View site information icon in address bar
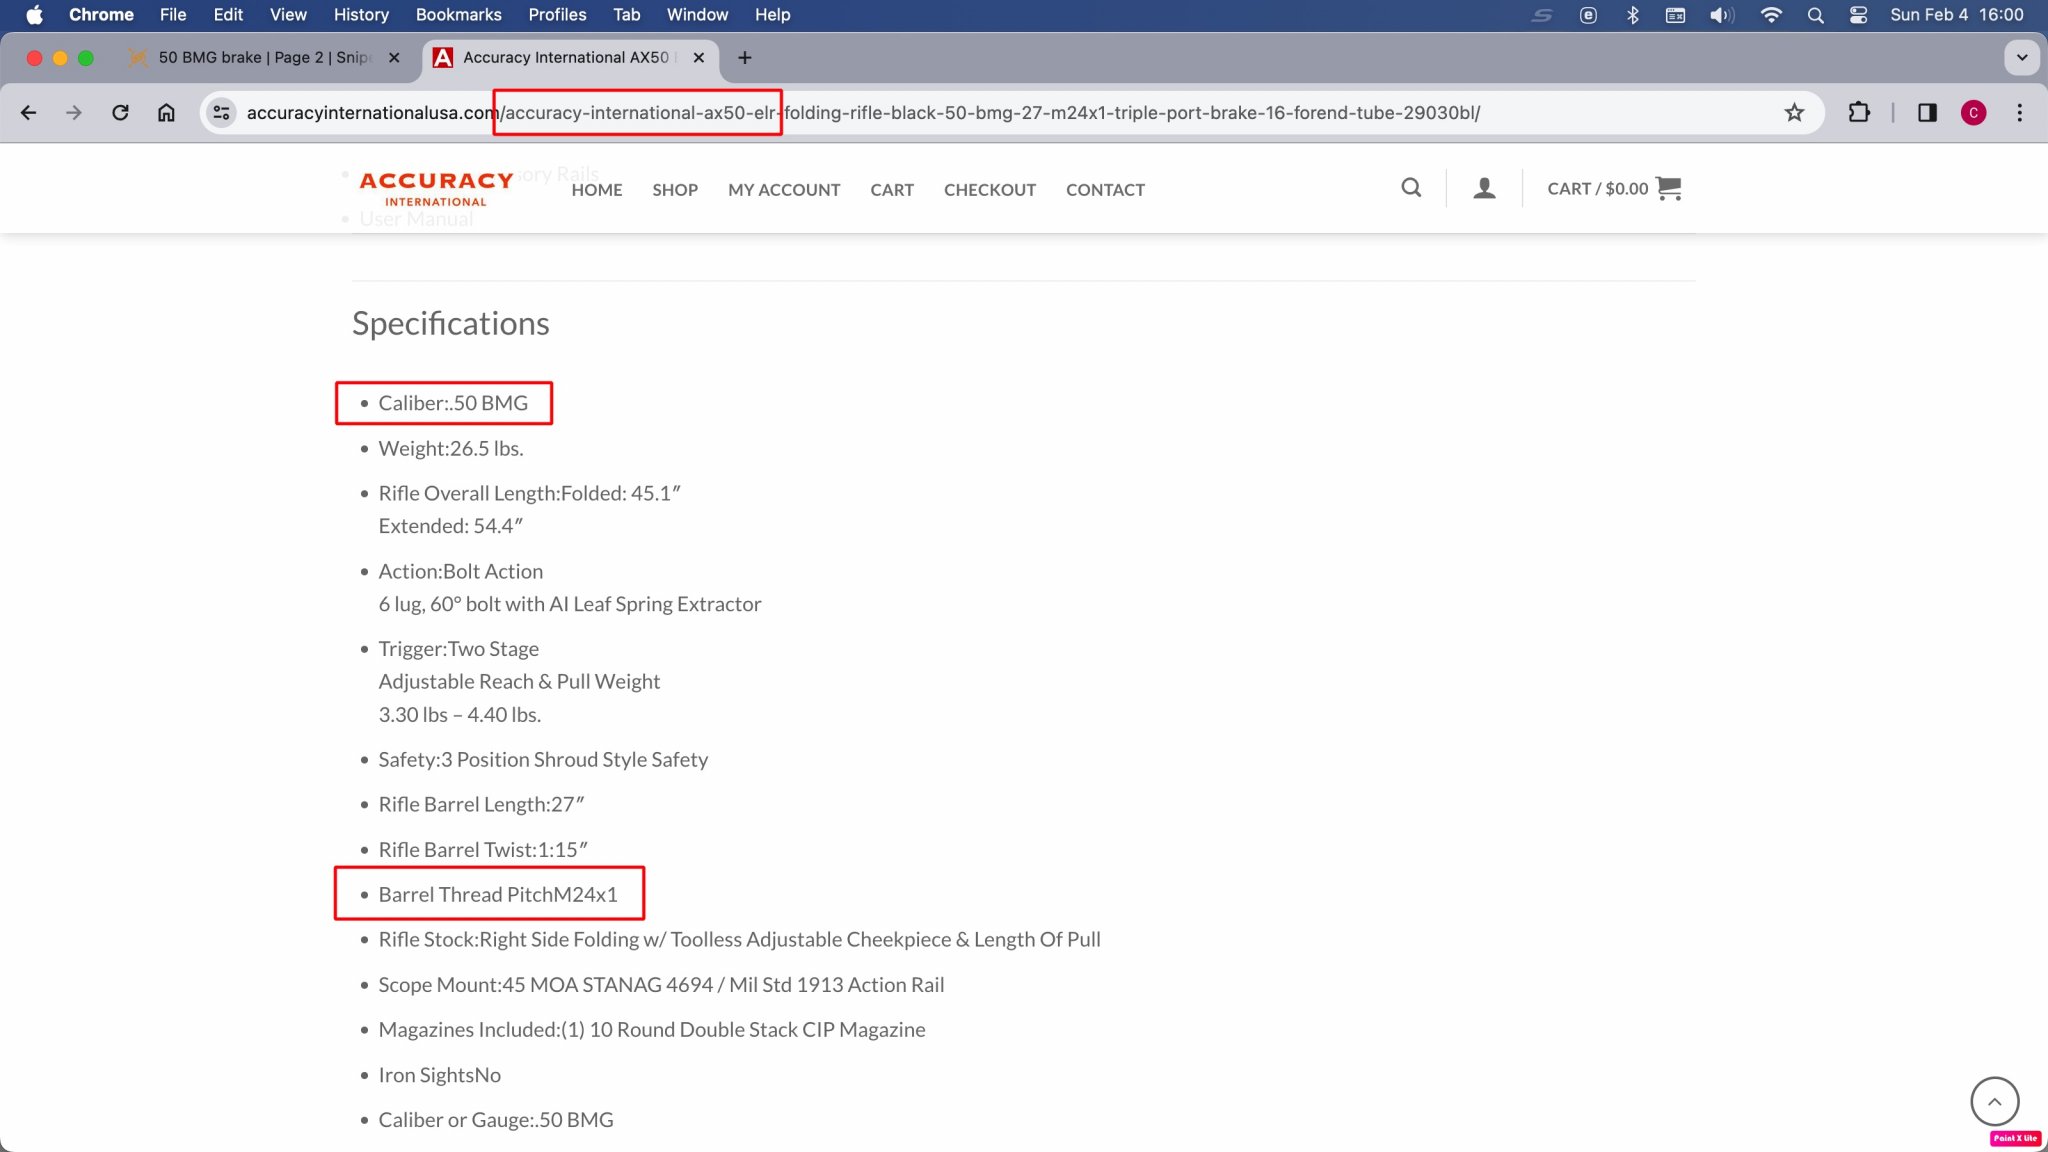 tap(221, 113)
